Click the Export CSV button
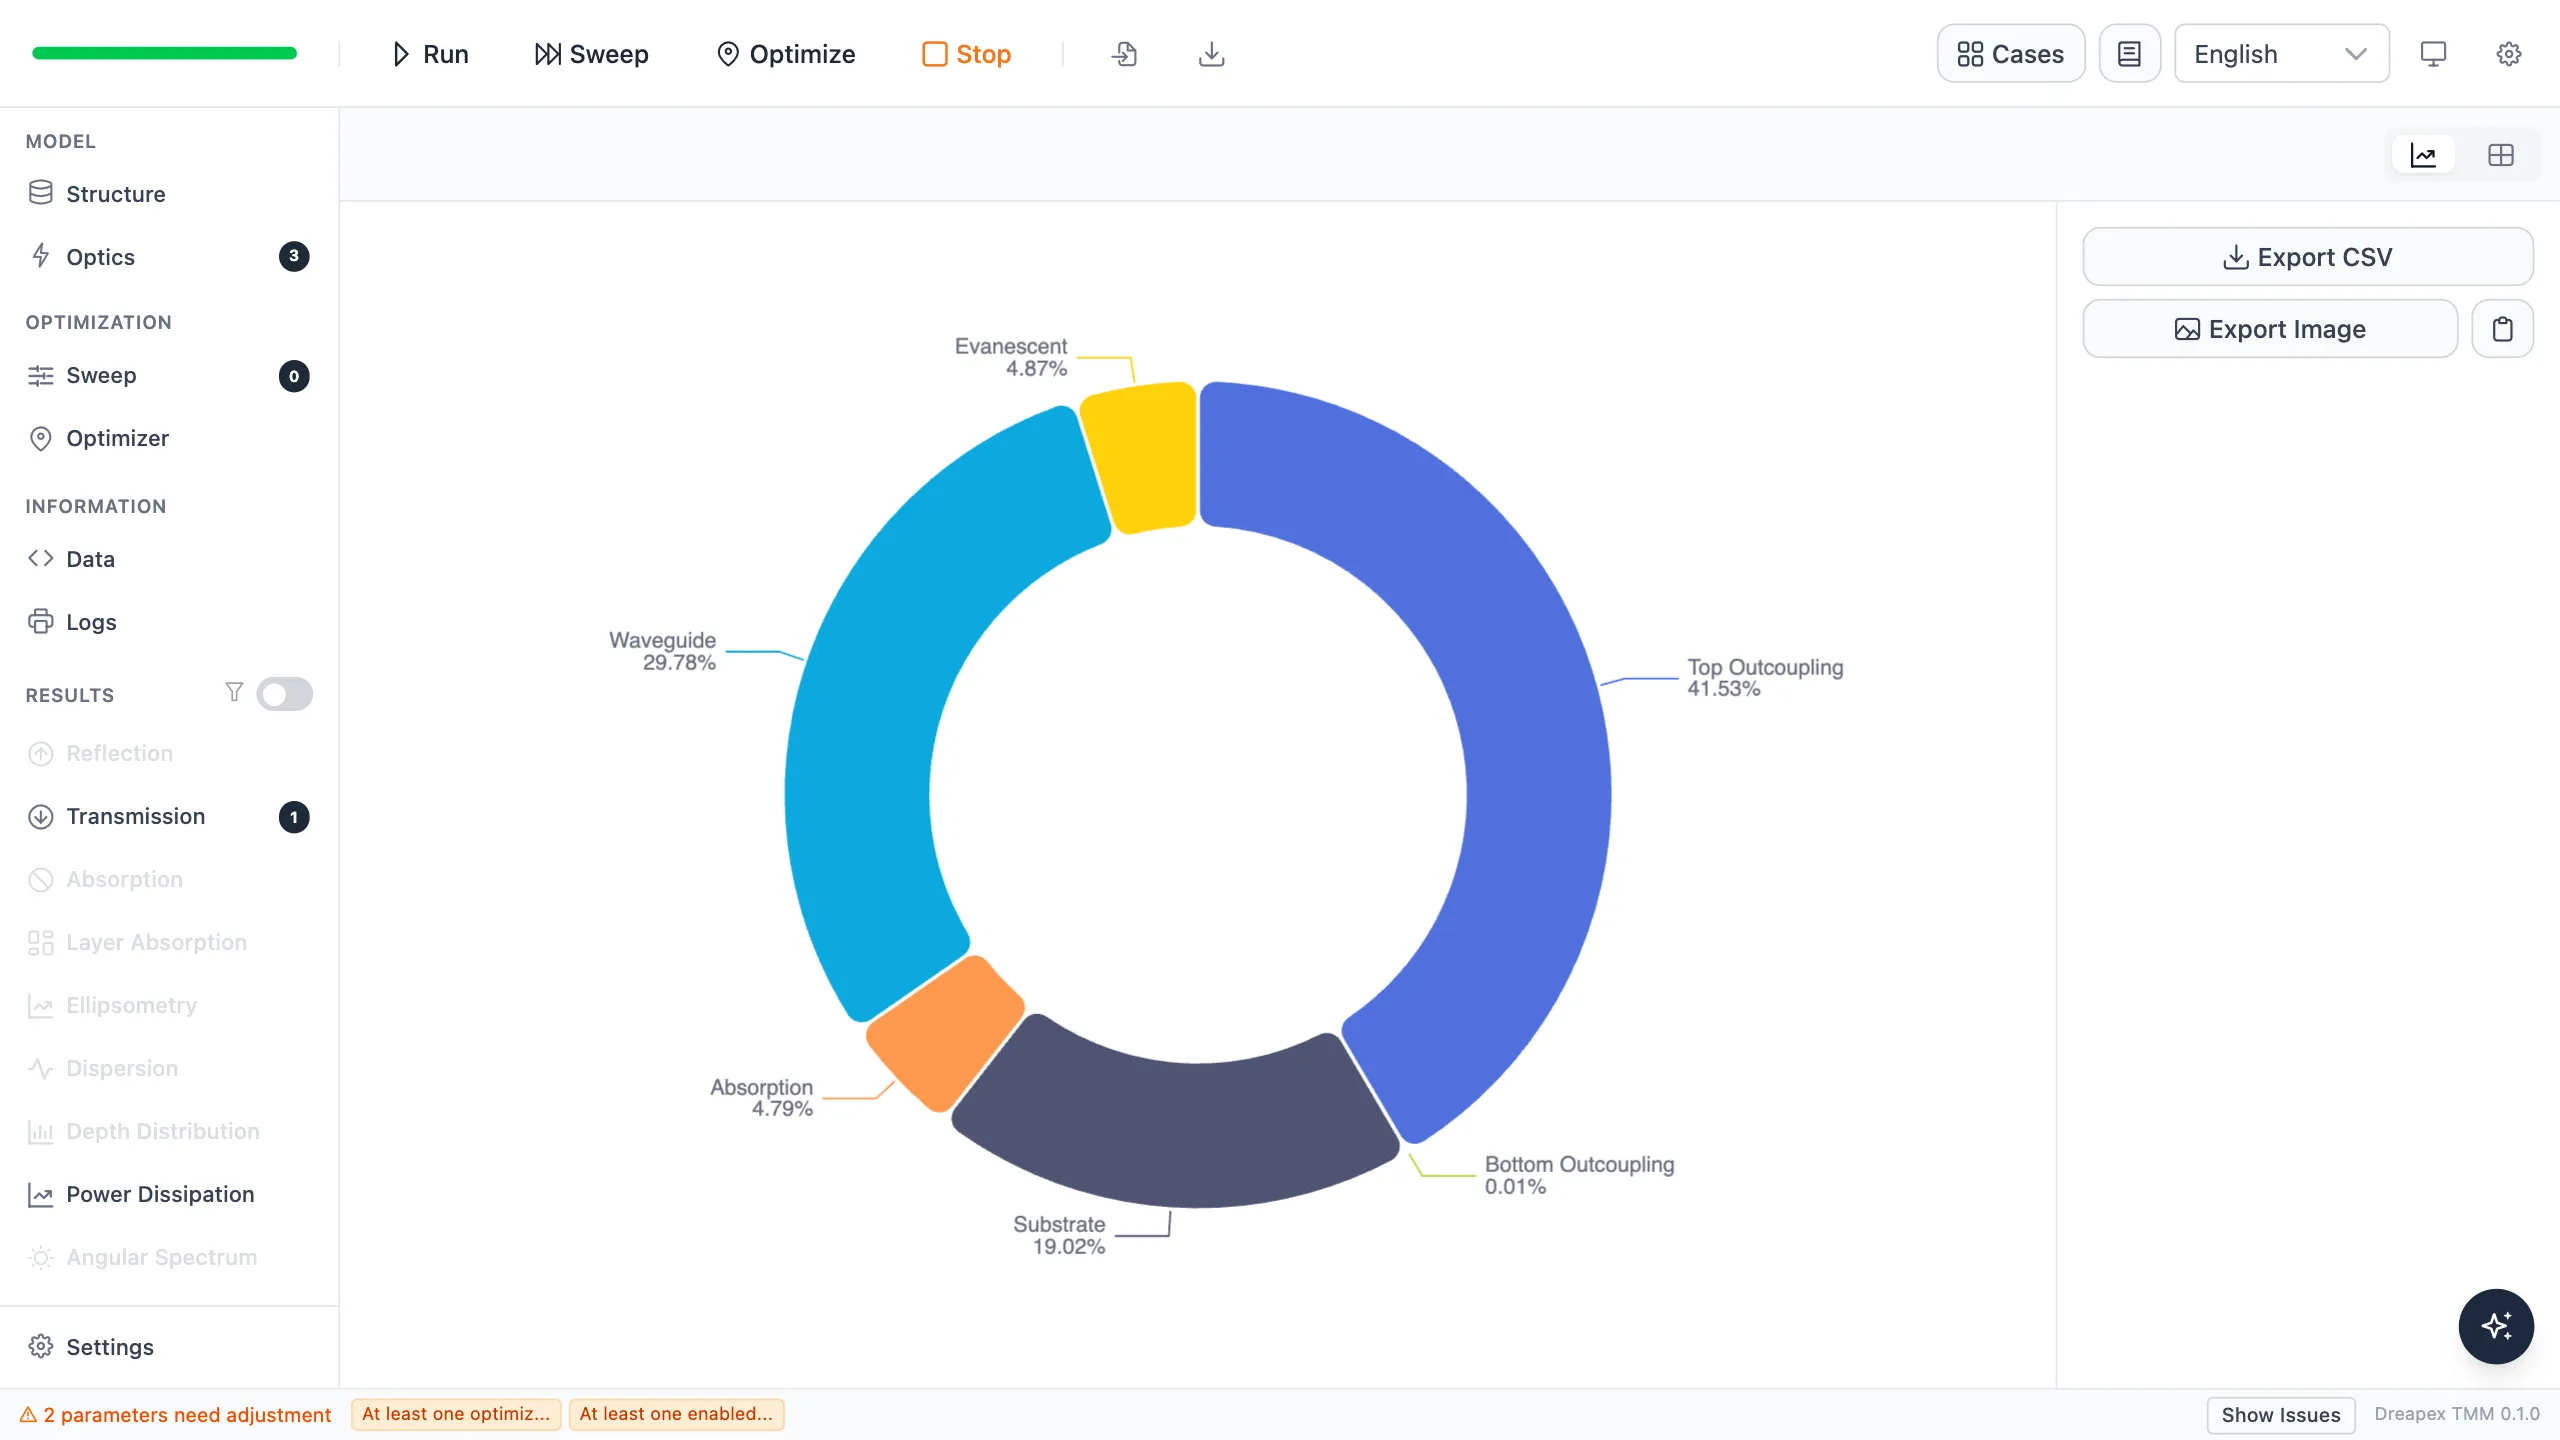 point(2308,257)
